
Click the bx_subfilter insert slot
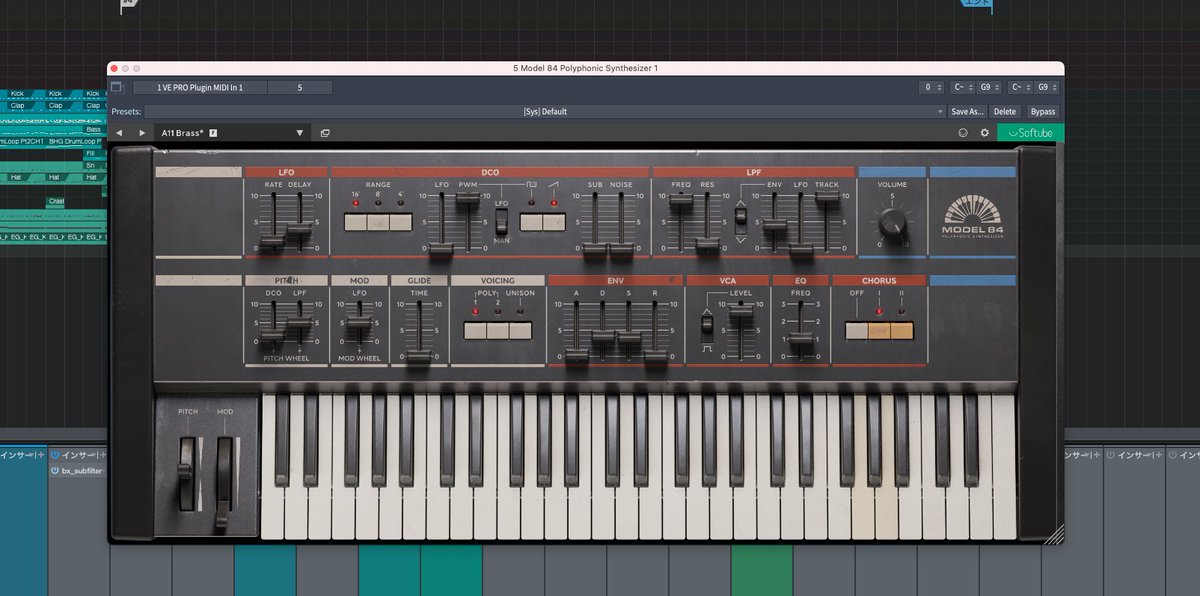click(81, 470)
